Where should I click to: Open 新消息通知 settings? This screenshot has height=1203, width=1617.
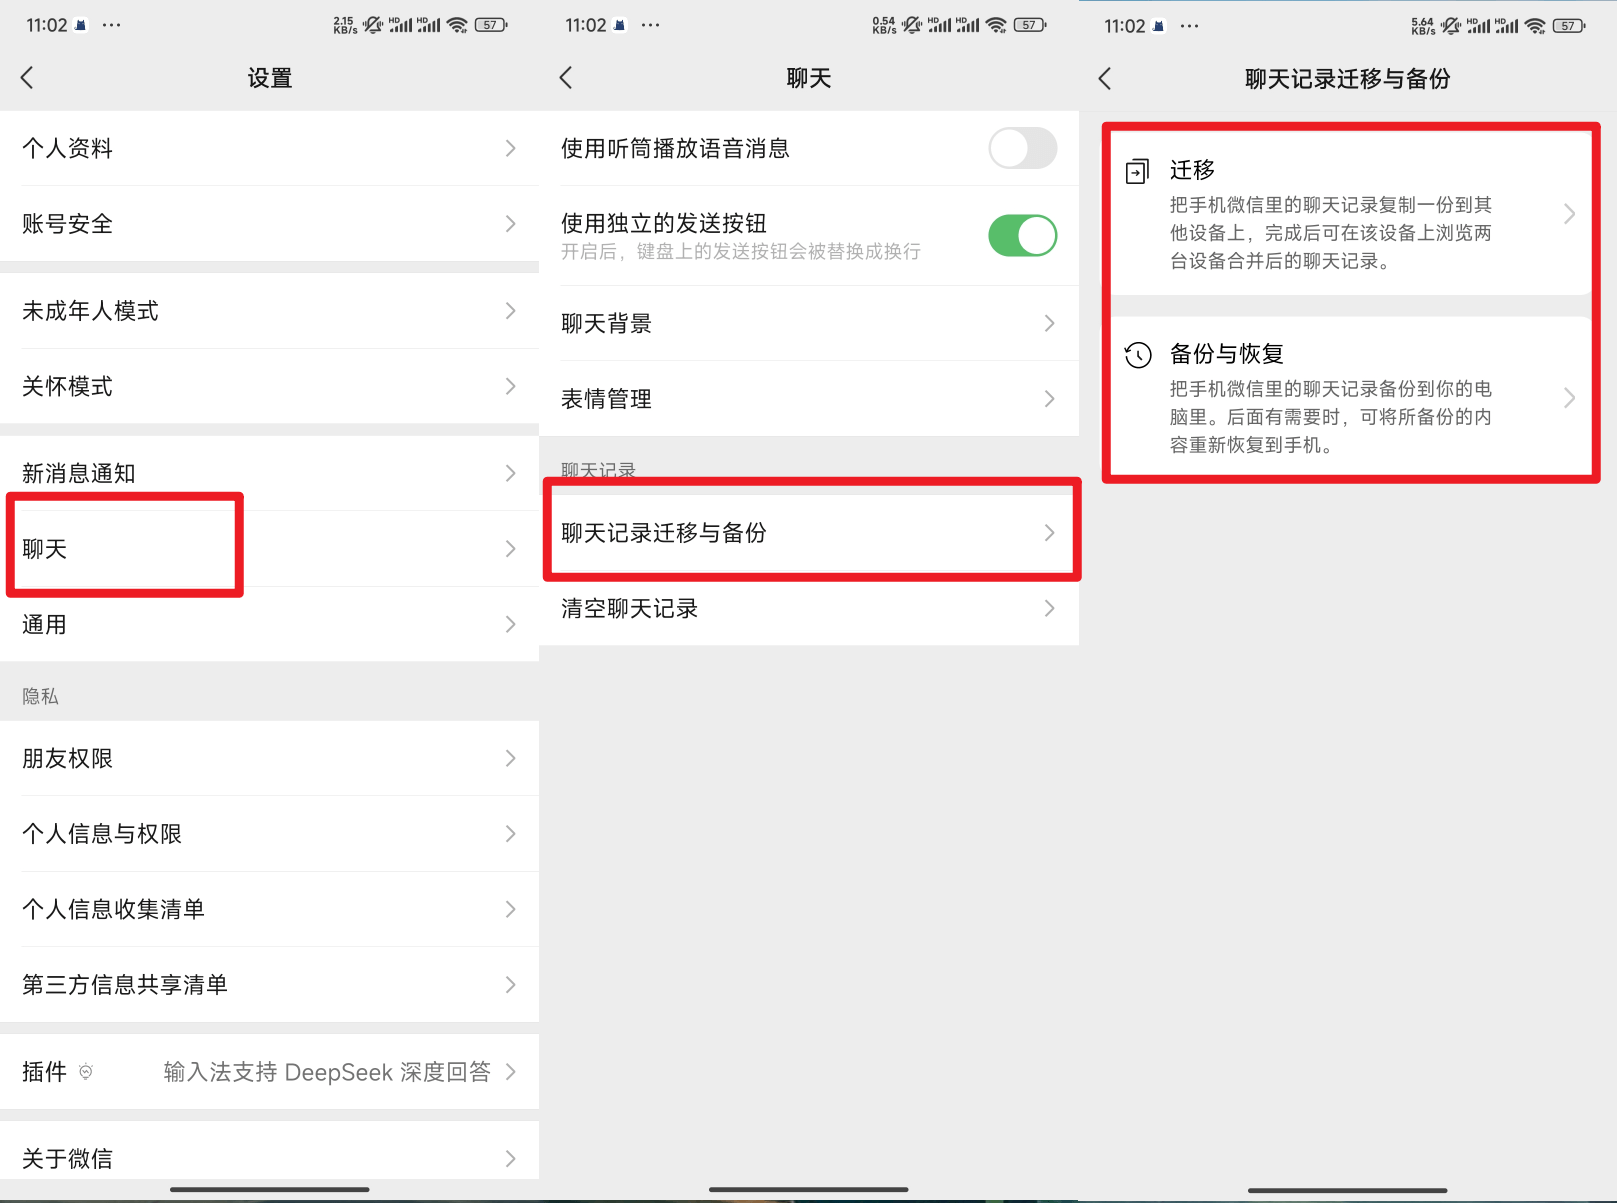pyautogui.click(x=269, y=473)
